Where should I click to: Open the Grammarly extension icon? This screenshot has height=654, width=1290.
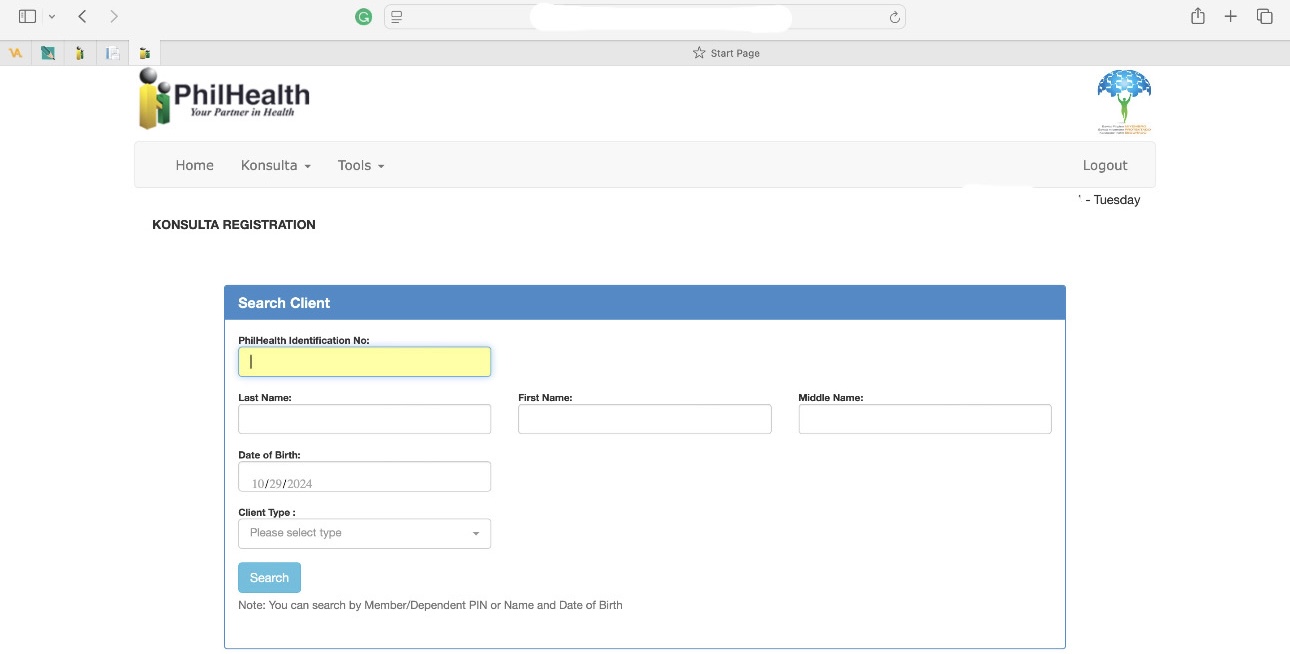coord(364,17)
